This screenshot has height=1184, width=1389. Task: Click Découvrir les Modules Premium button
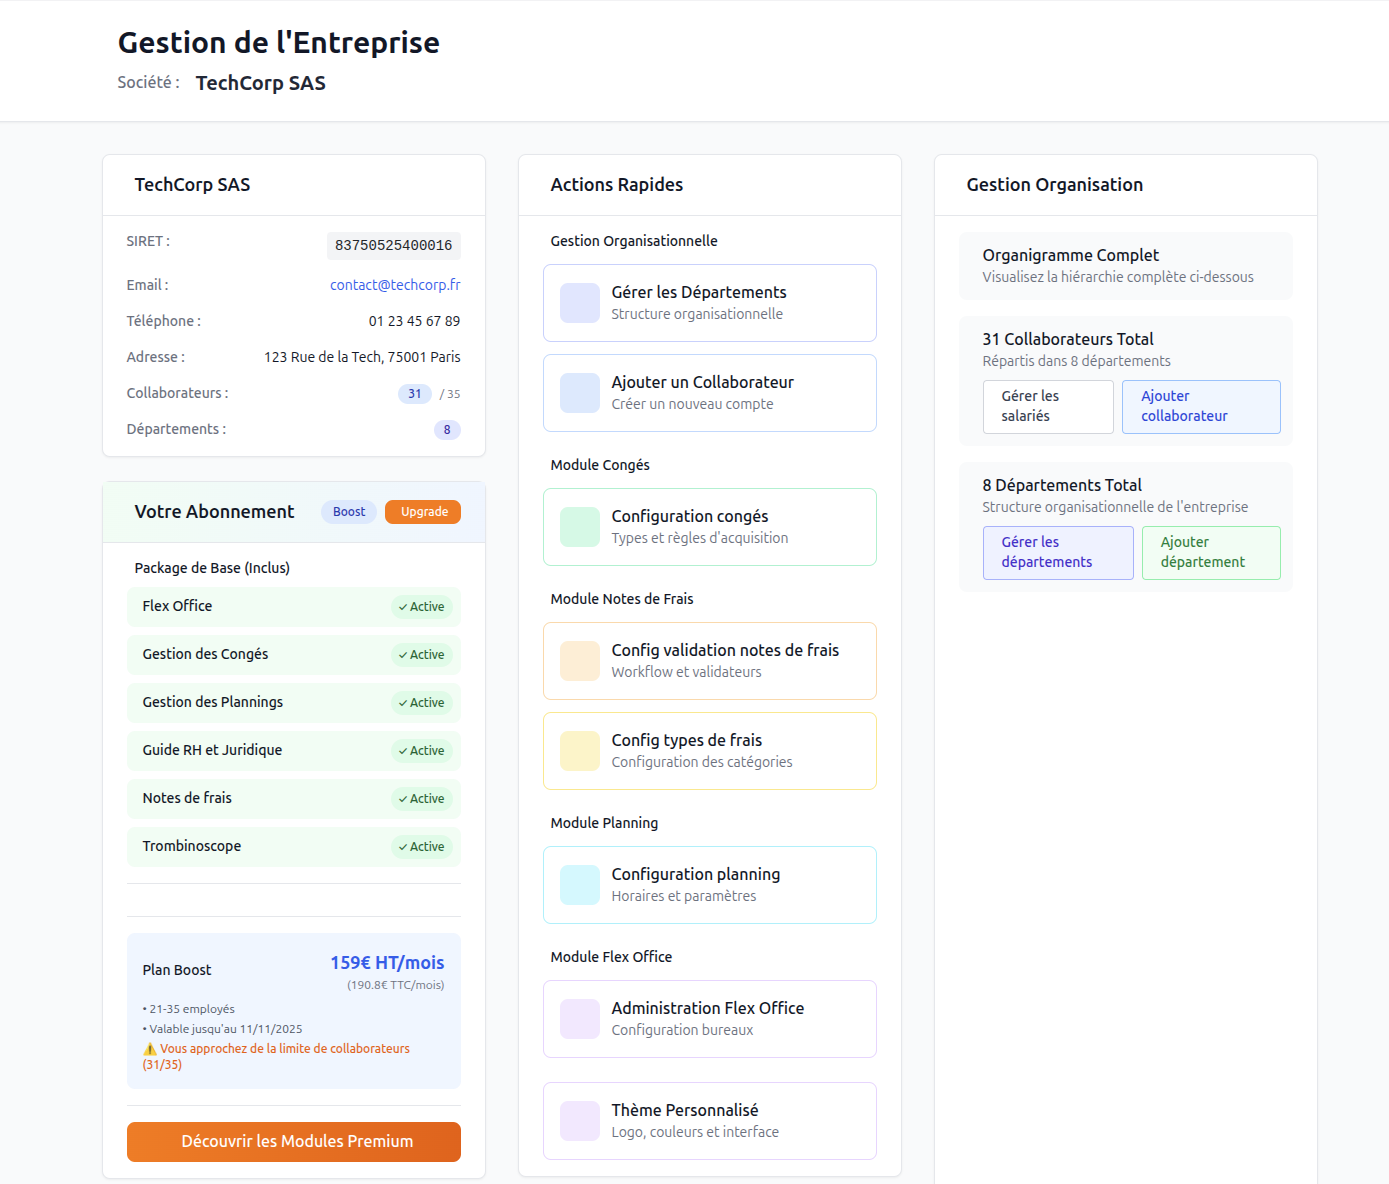click(x=294, y=1142)
